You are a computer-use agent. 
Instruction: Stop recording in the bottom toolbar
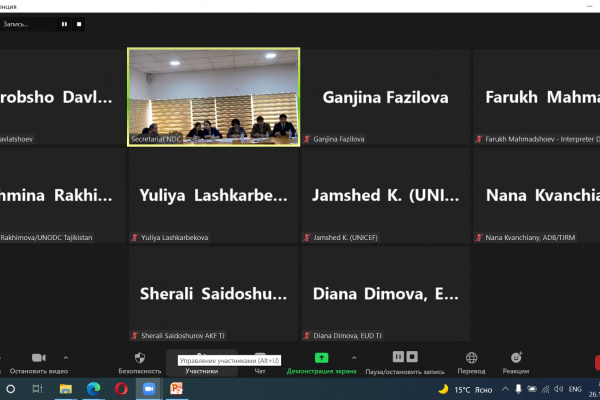pos(412,357)
